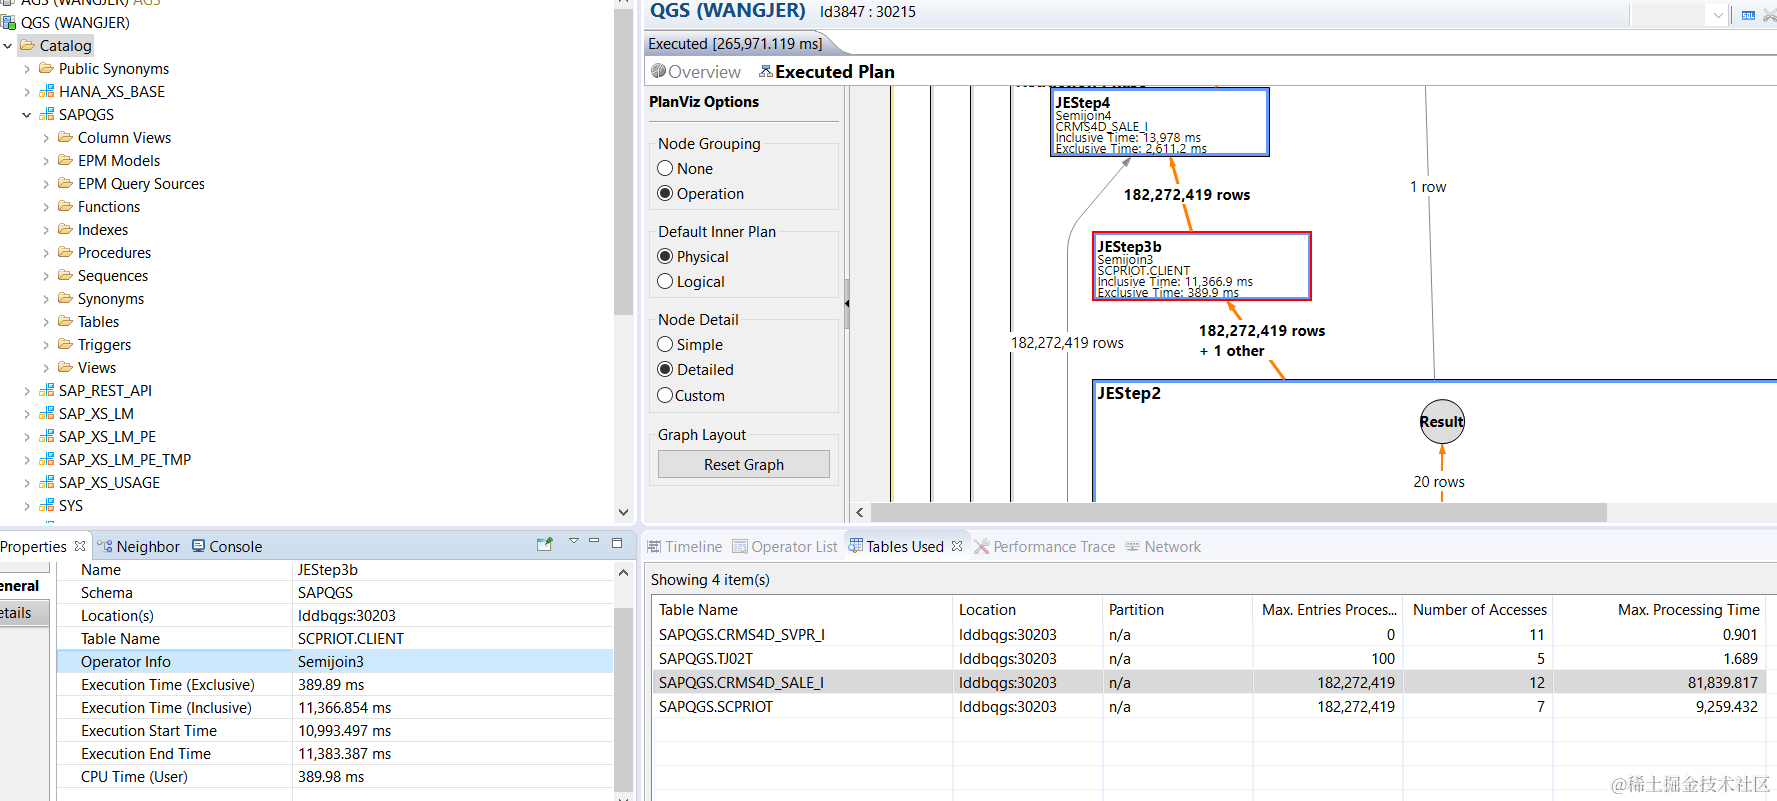
Task: Sort by Number of Accesses column
Action: point(1478,610)
